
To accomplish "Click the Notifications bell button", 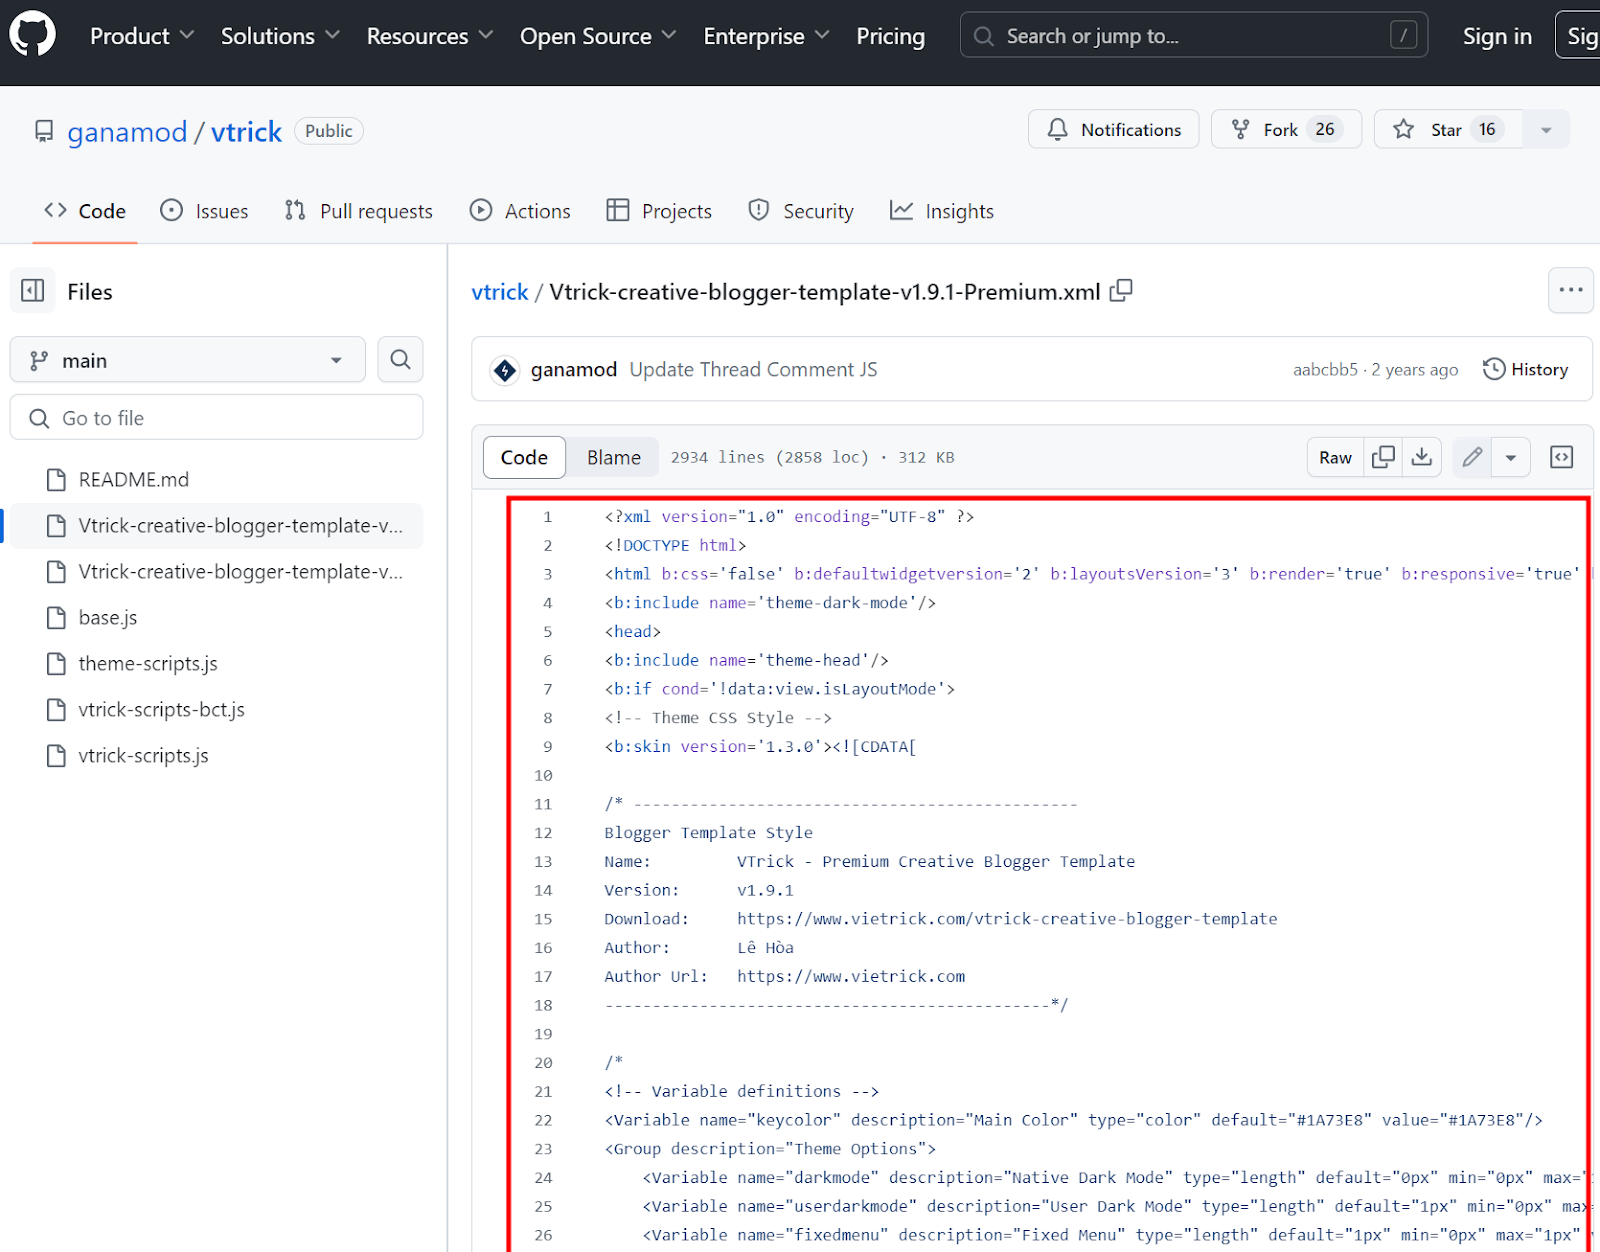I will (x=1113, y=129).
